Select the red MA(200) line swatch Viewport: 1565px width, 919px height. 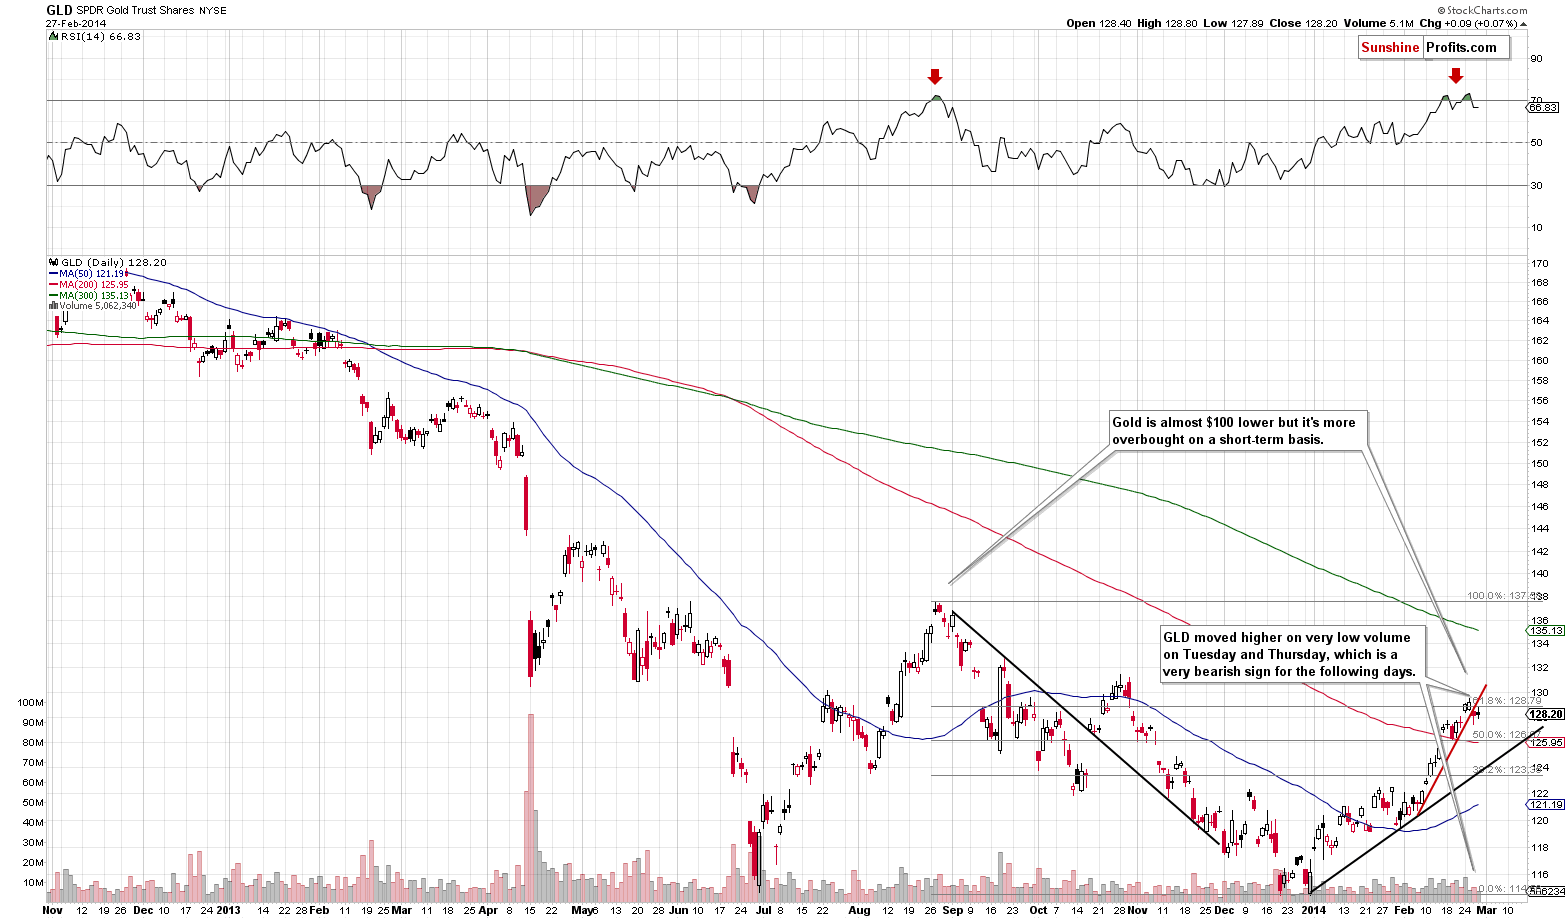(x=53, y=284)
